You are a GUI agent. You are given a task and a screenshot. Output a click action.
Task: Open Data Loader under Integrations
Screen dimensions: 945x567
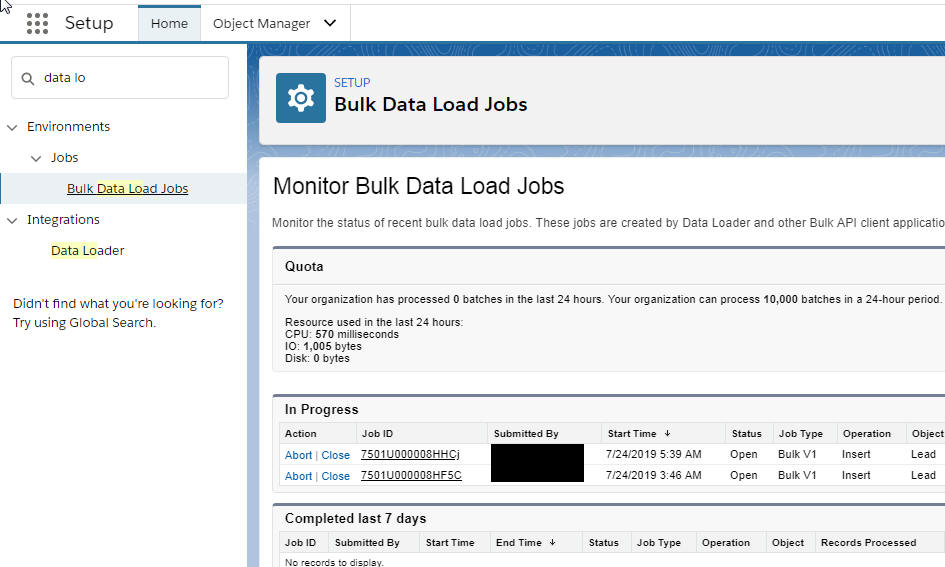tap(88, 251)
